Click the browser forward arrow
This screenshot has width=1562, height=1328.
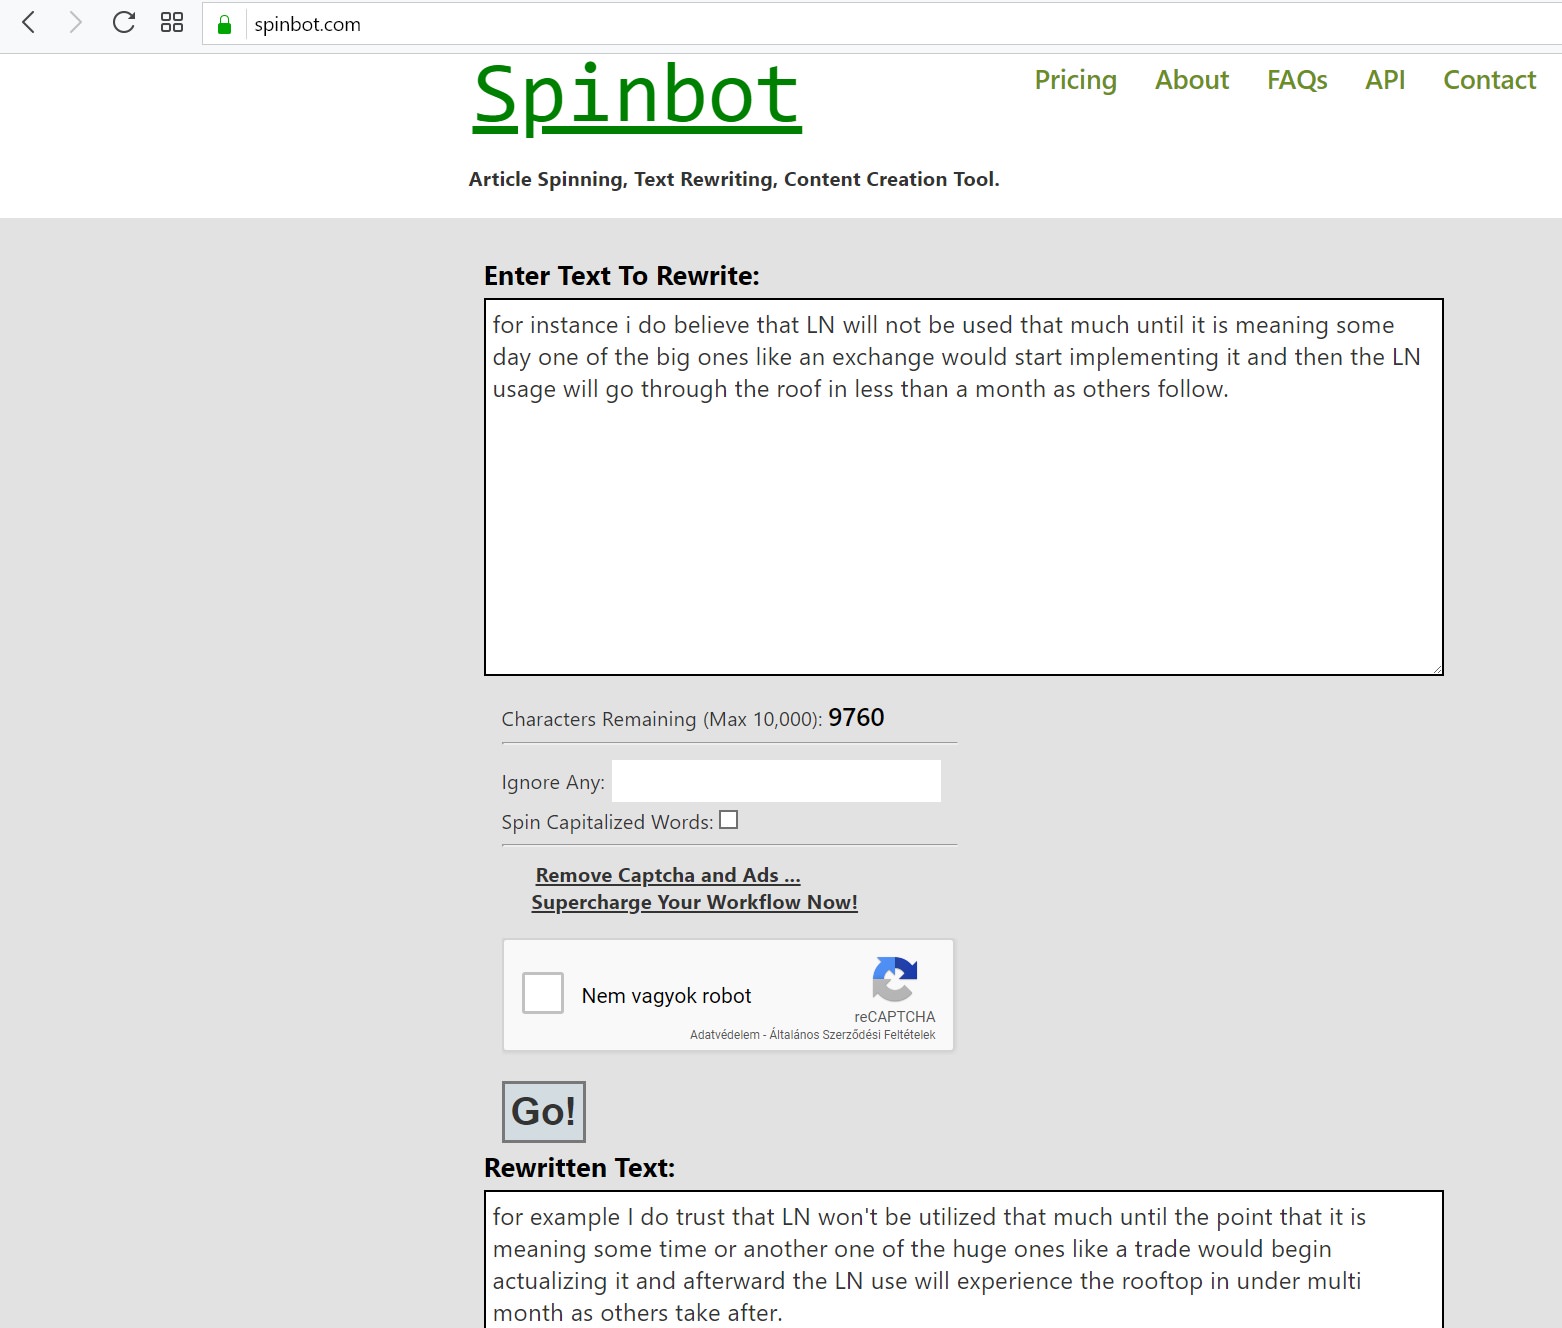(x=75, y=22)
